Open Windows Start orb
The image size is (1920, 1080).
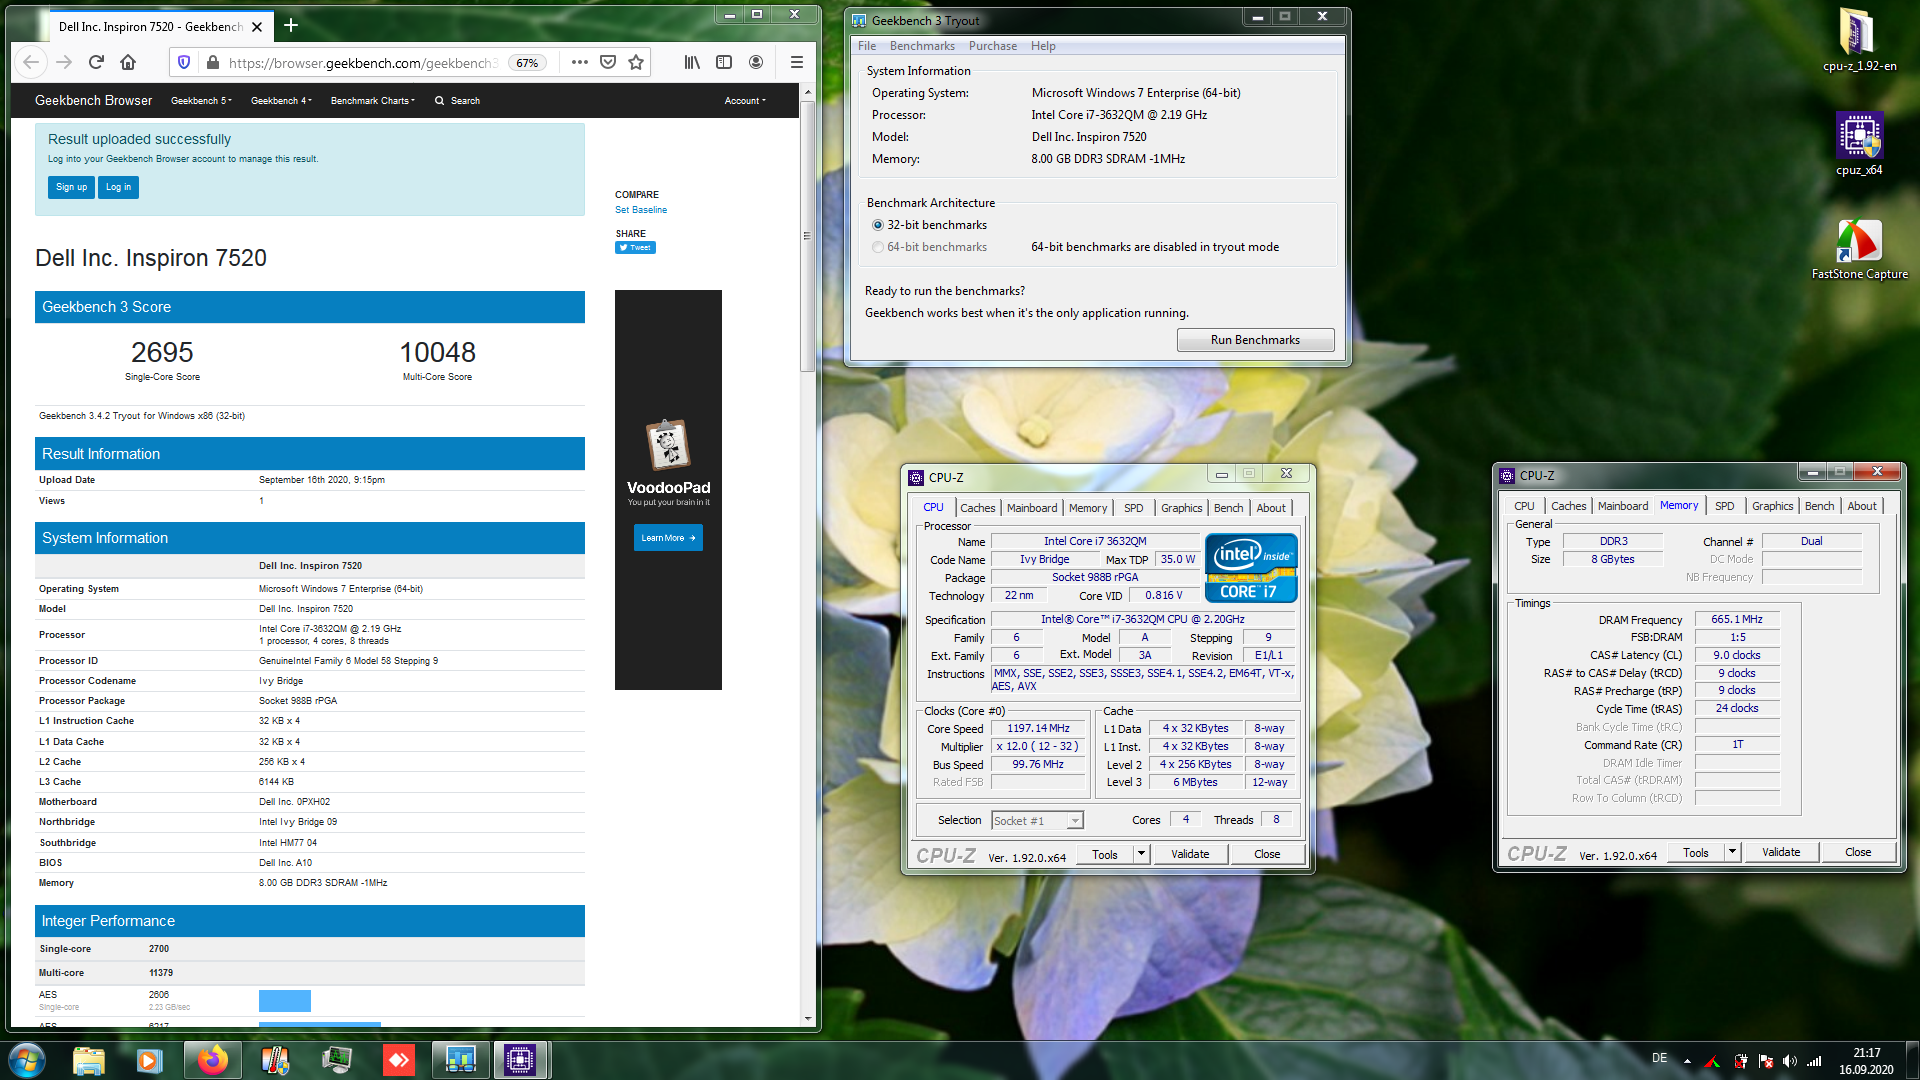pos(27,1060)
